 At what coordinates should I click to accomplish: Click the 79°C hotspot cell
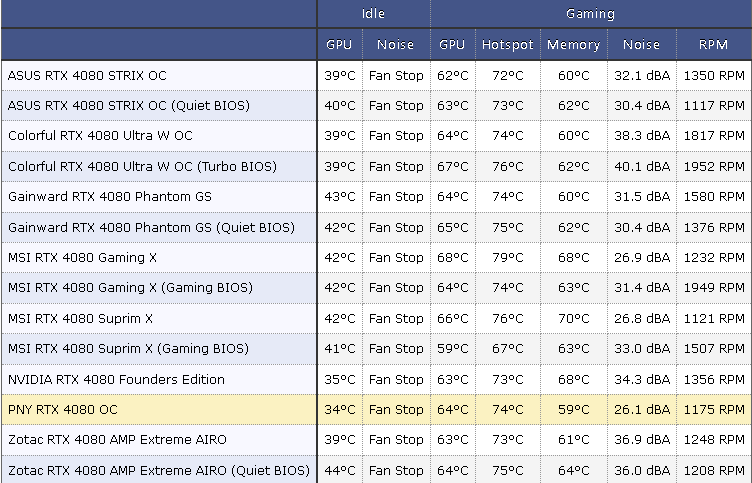click(507, 258)
